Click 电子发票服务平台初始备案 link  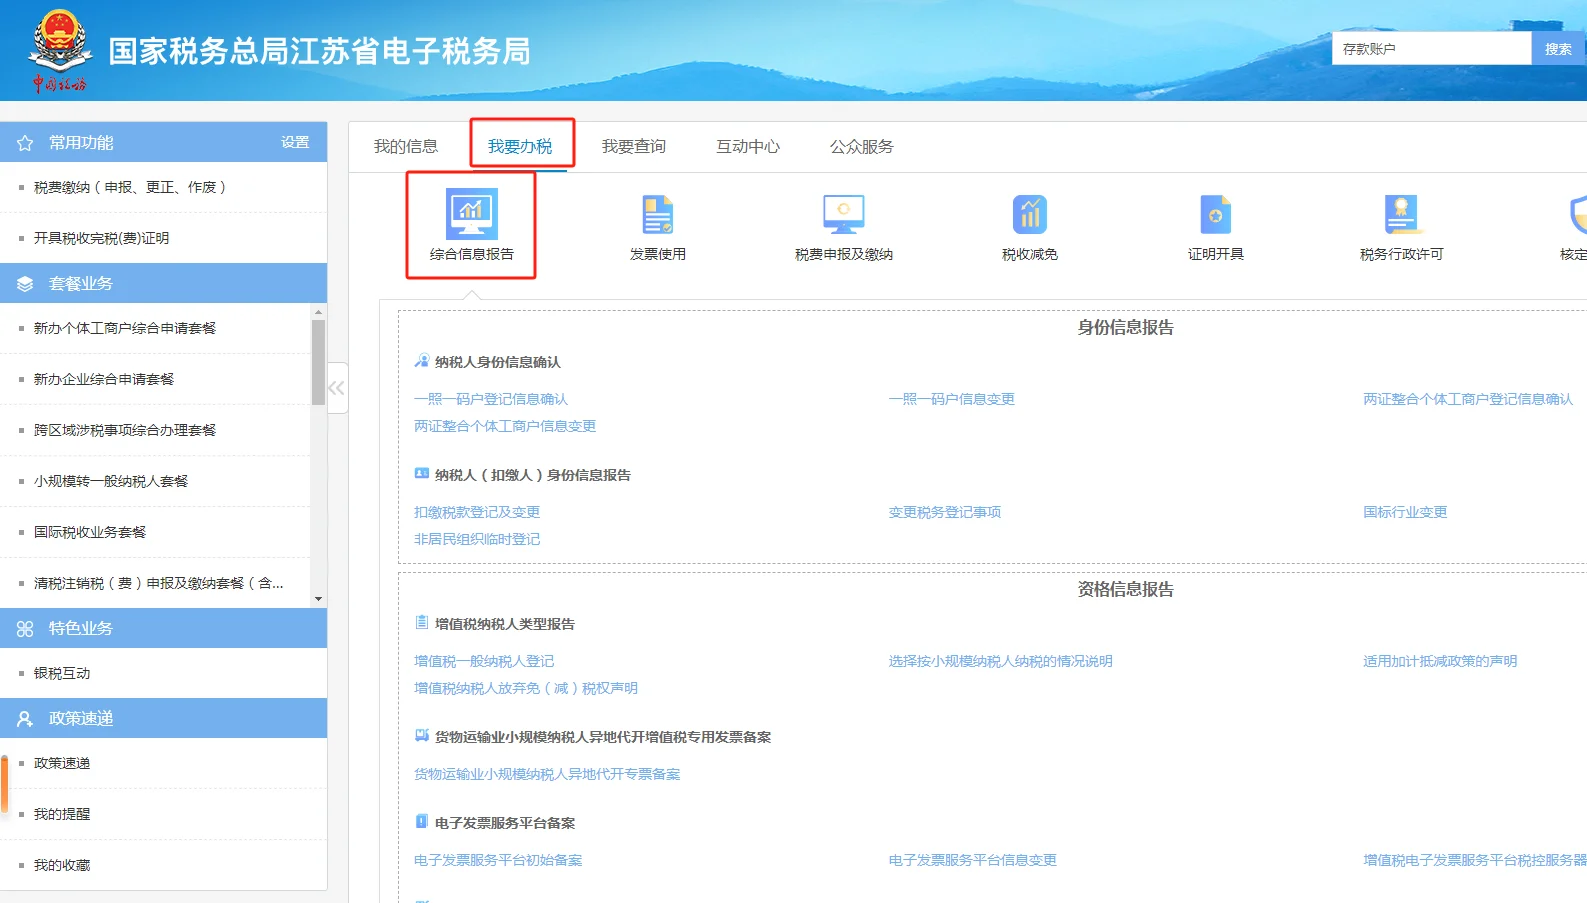498,860
